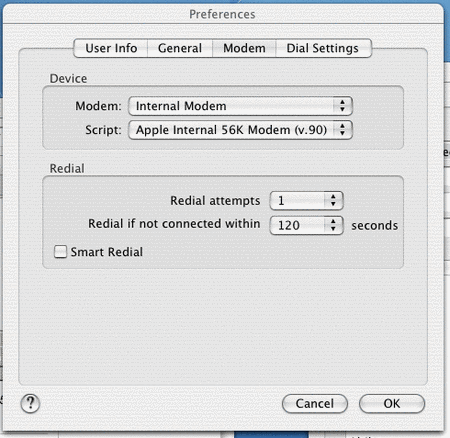The image size is (450, 438).
Task: Enable the Smart Redial checkbox
Action: tap(60, 252)
